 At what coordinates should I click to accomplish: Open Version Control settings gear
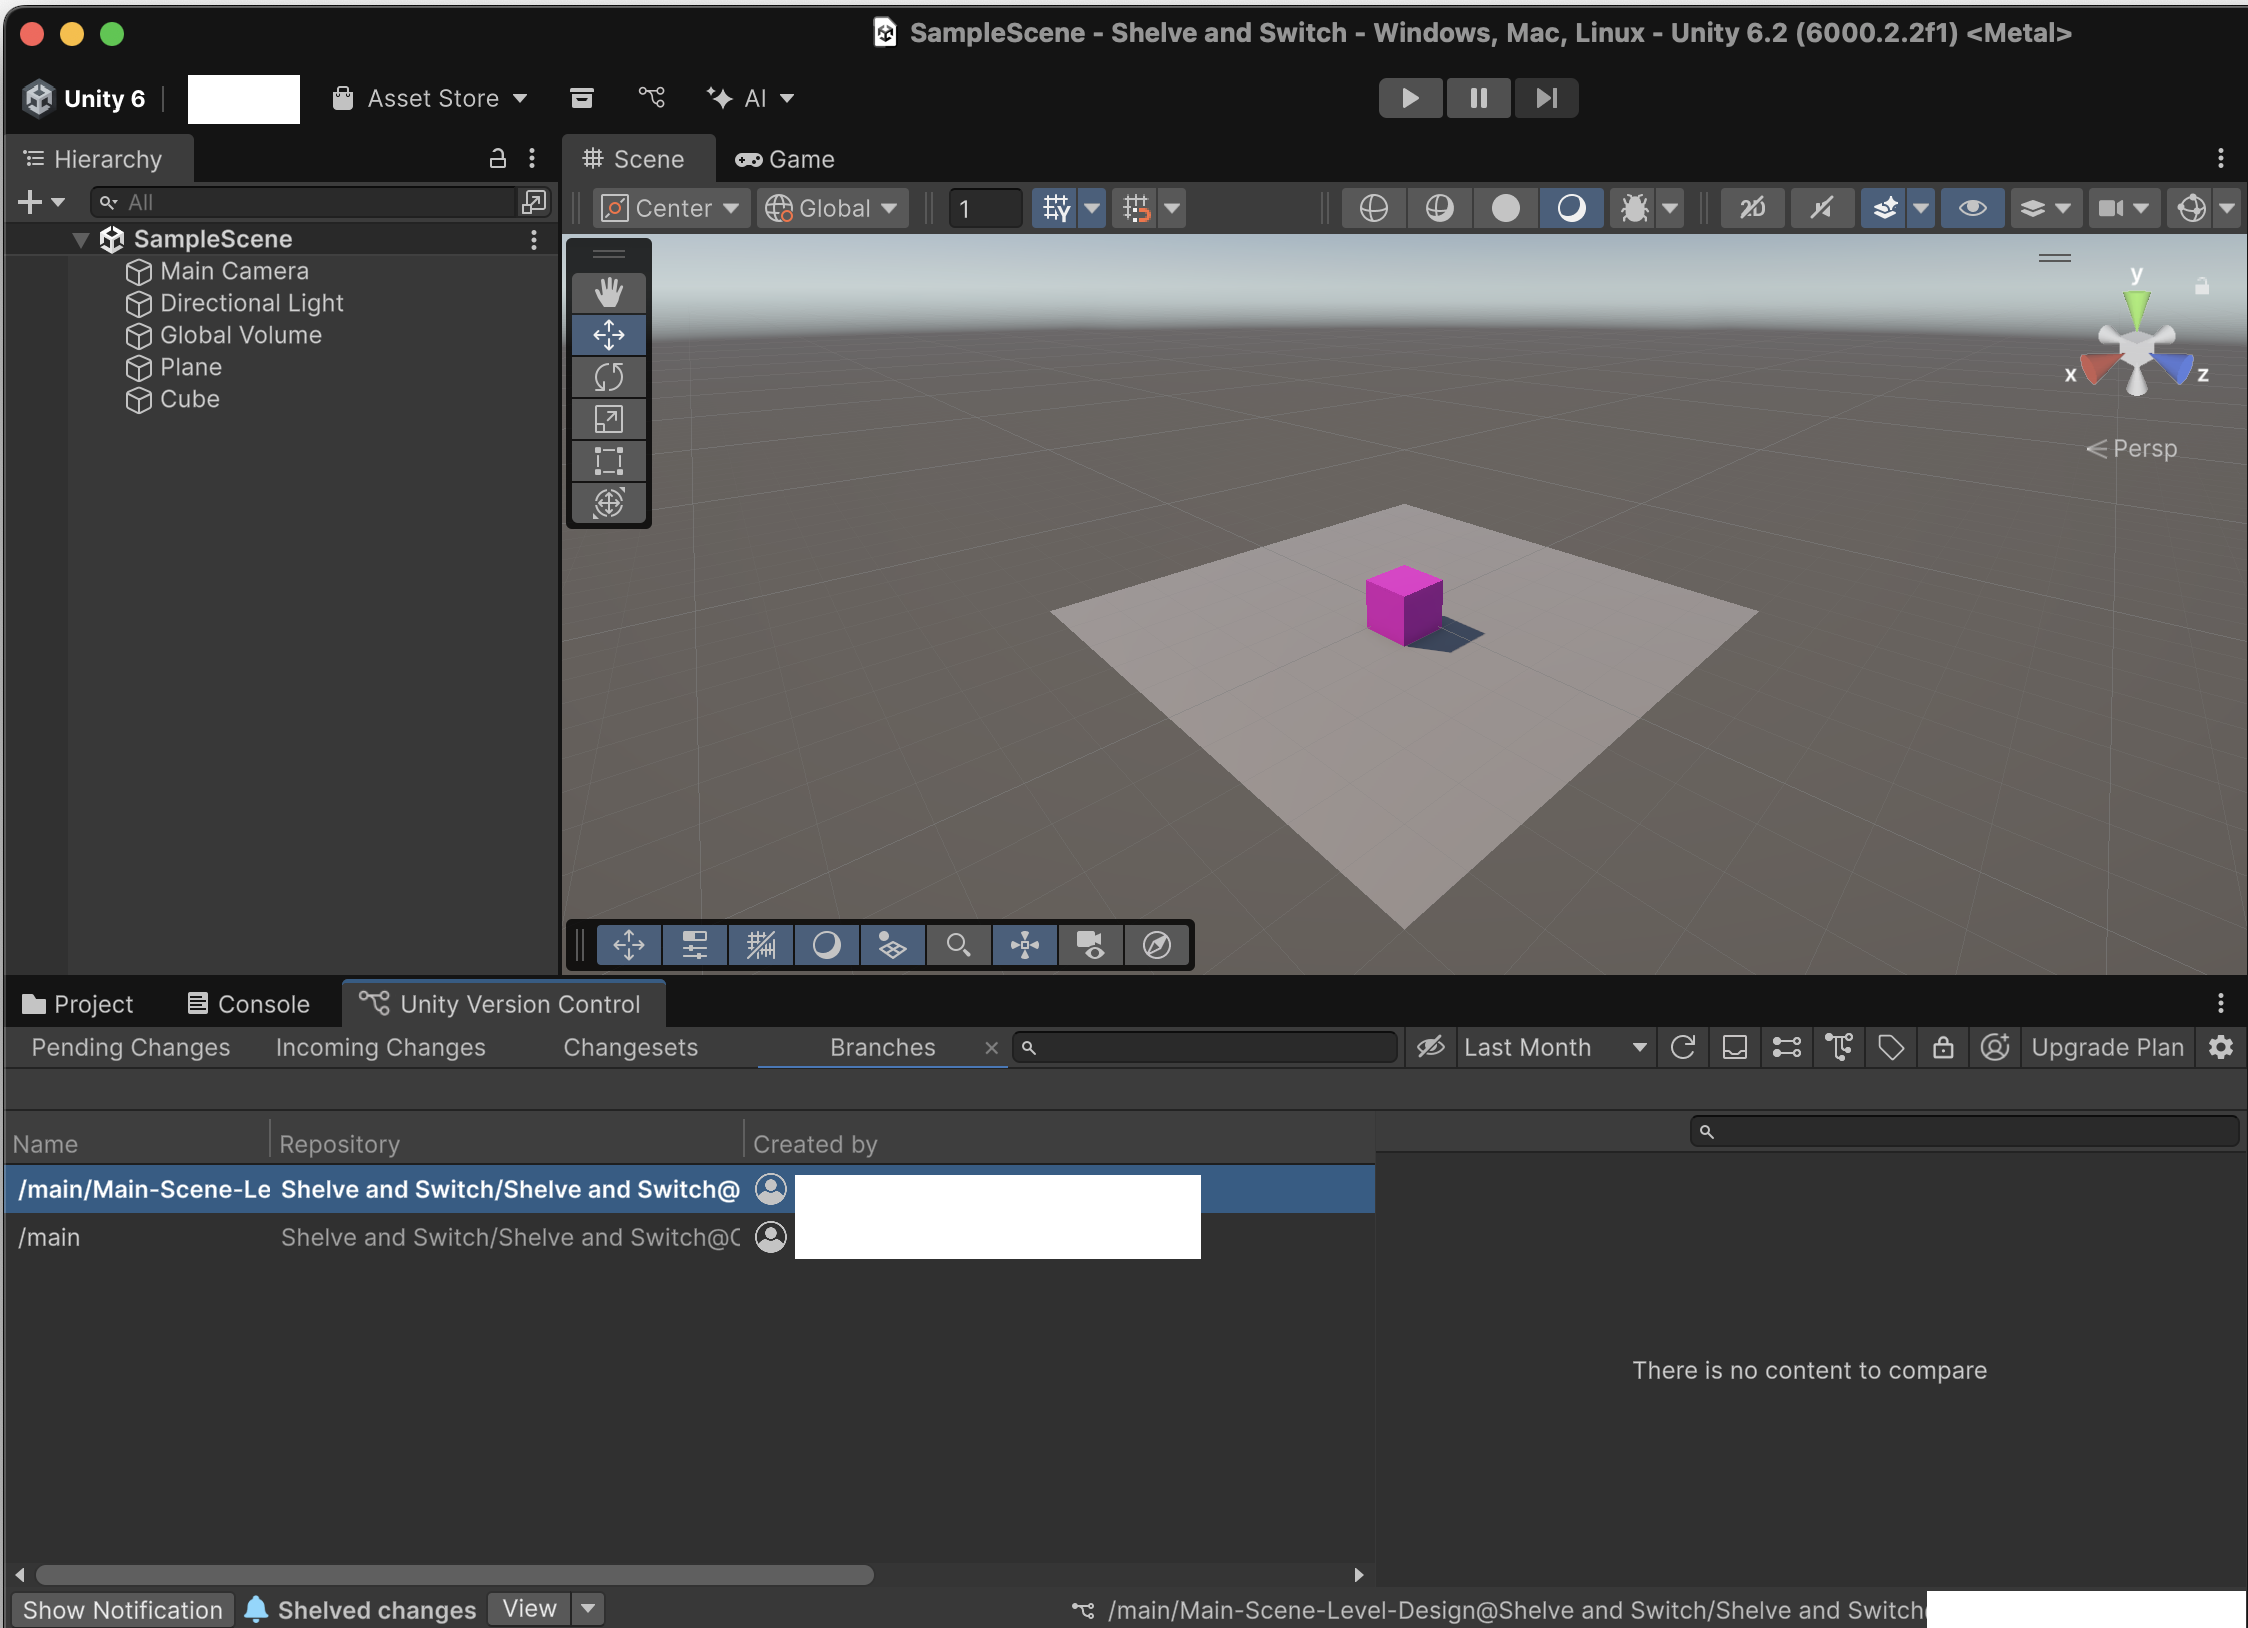tap(2221, 1047)
